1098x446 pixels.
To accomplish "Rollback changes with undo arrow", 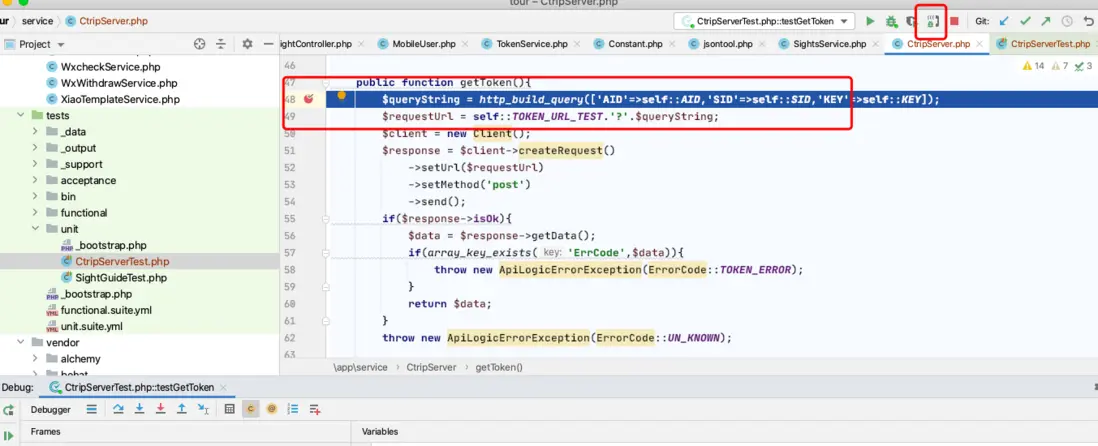I will click(1088, 22).
